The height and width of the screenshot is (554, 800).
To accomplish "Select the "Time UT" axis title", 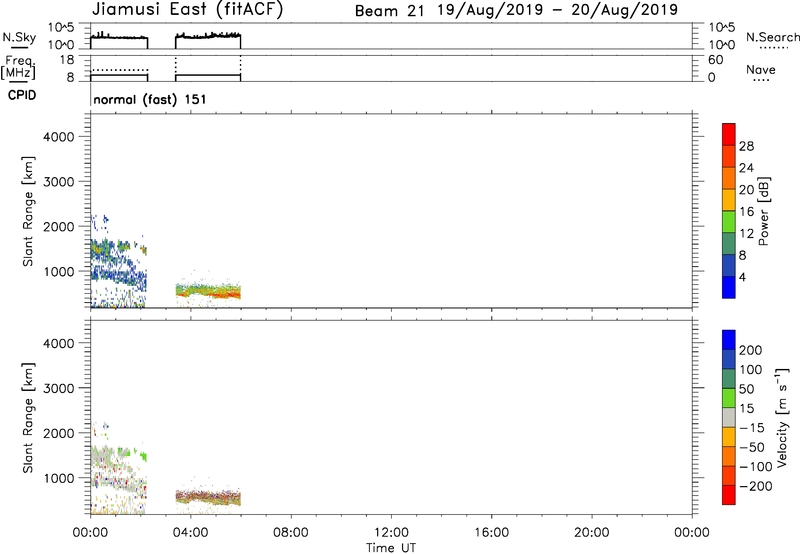I will (391, 548).
